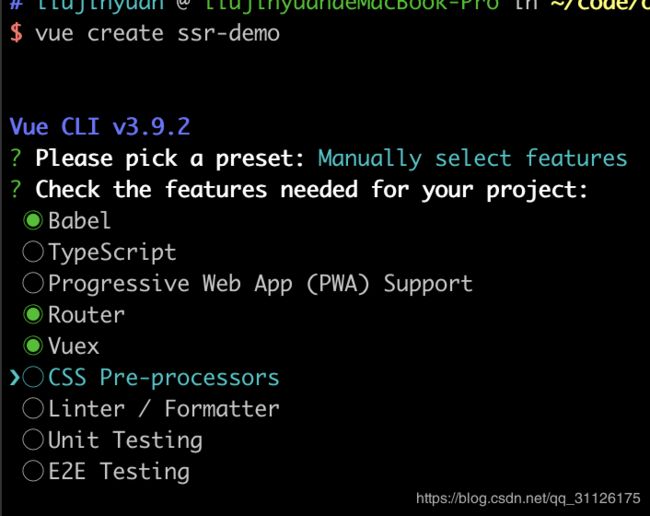Click the CSS Pre-processors label text

pos(164,378)
